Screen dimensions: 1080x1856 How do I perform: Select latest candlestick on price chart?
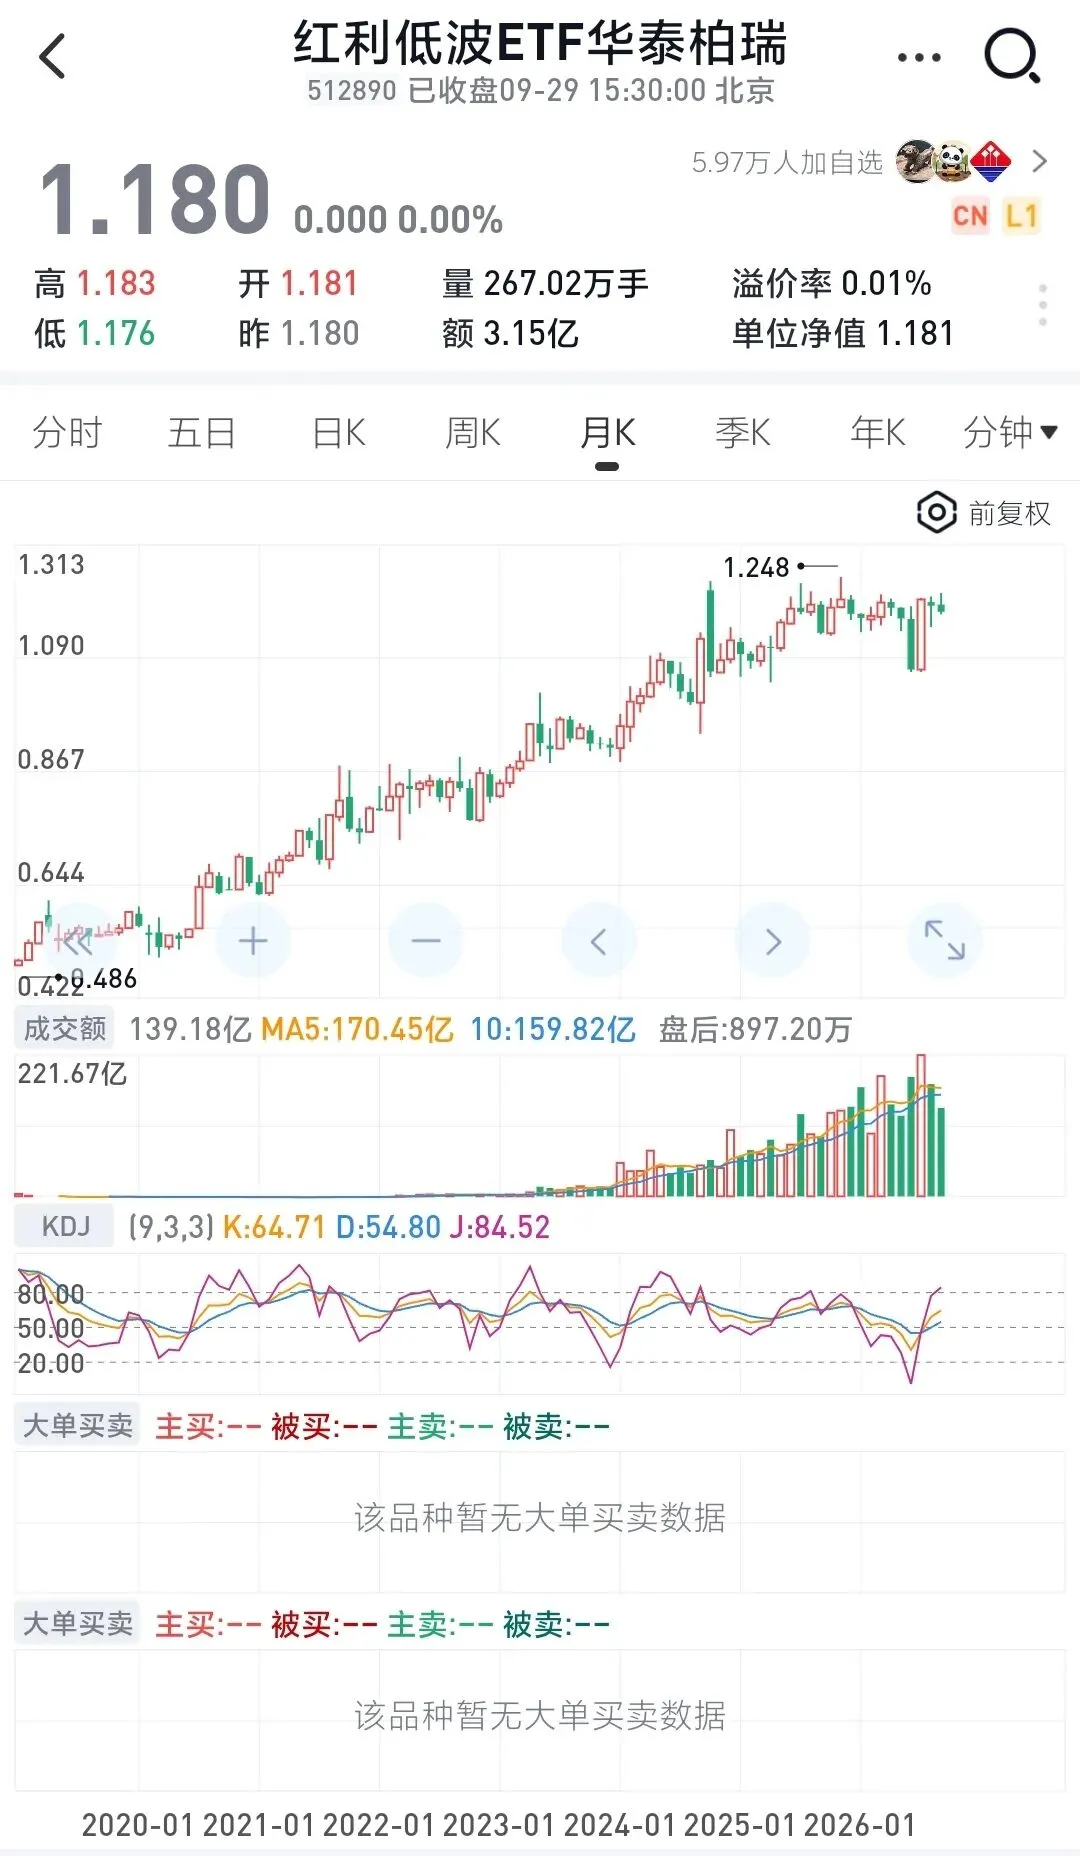point(941,606)
